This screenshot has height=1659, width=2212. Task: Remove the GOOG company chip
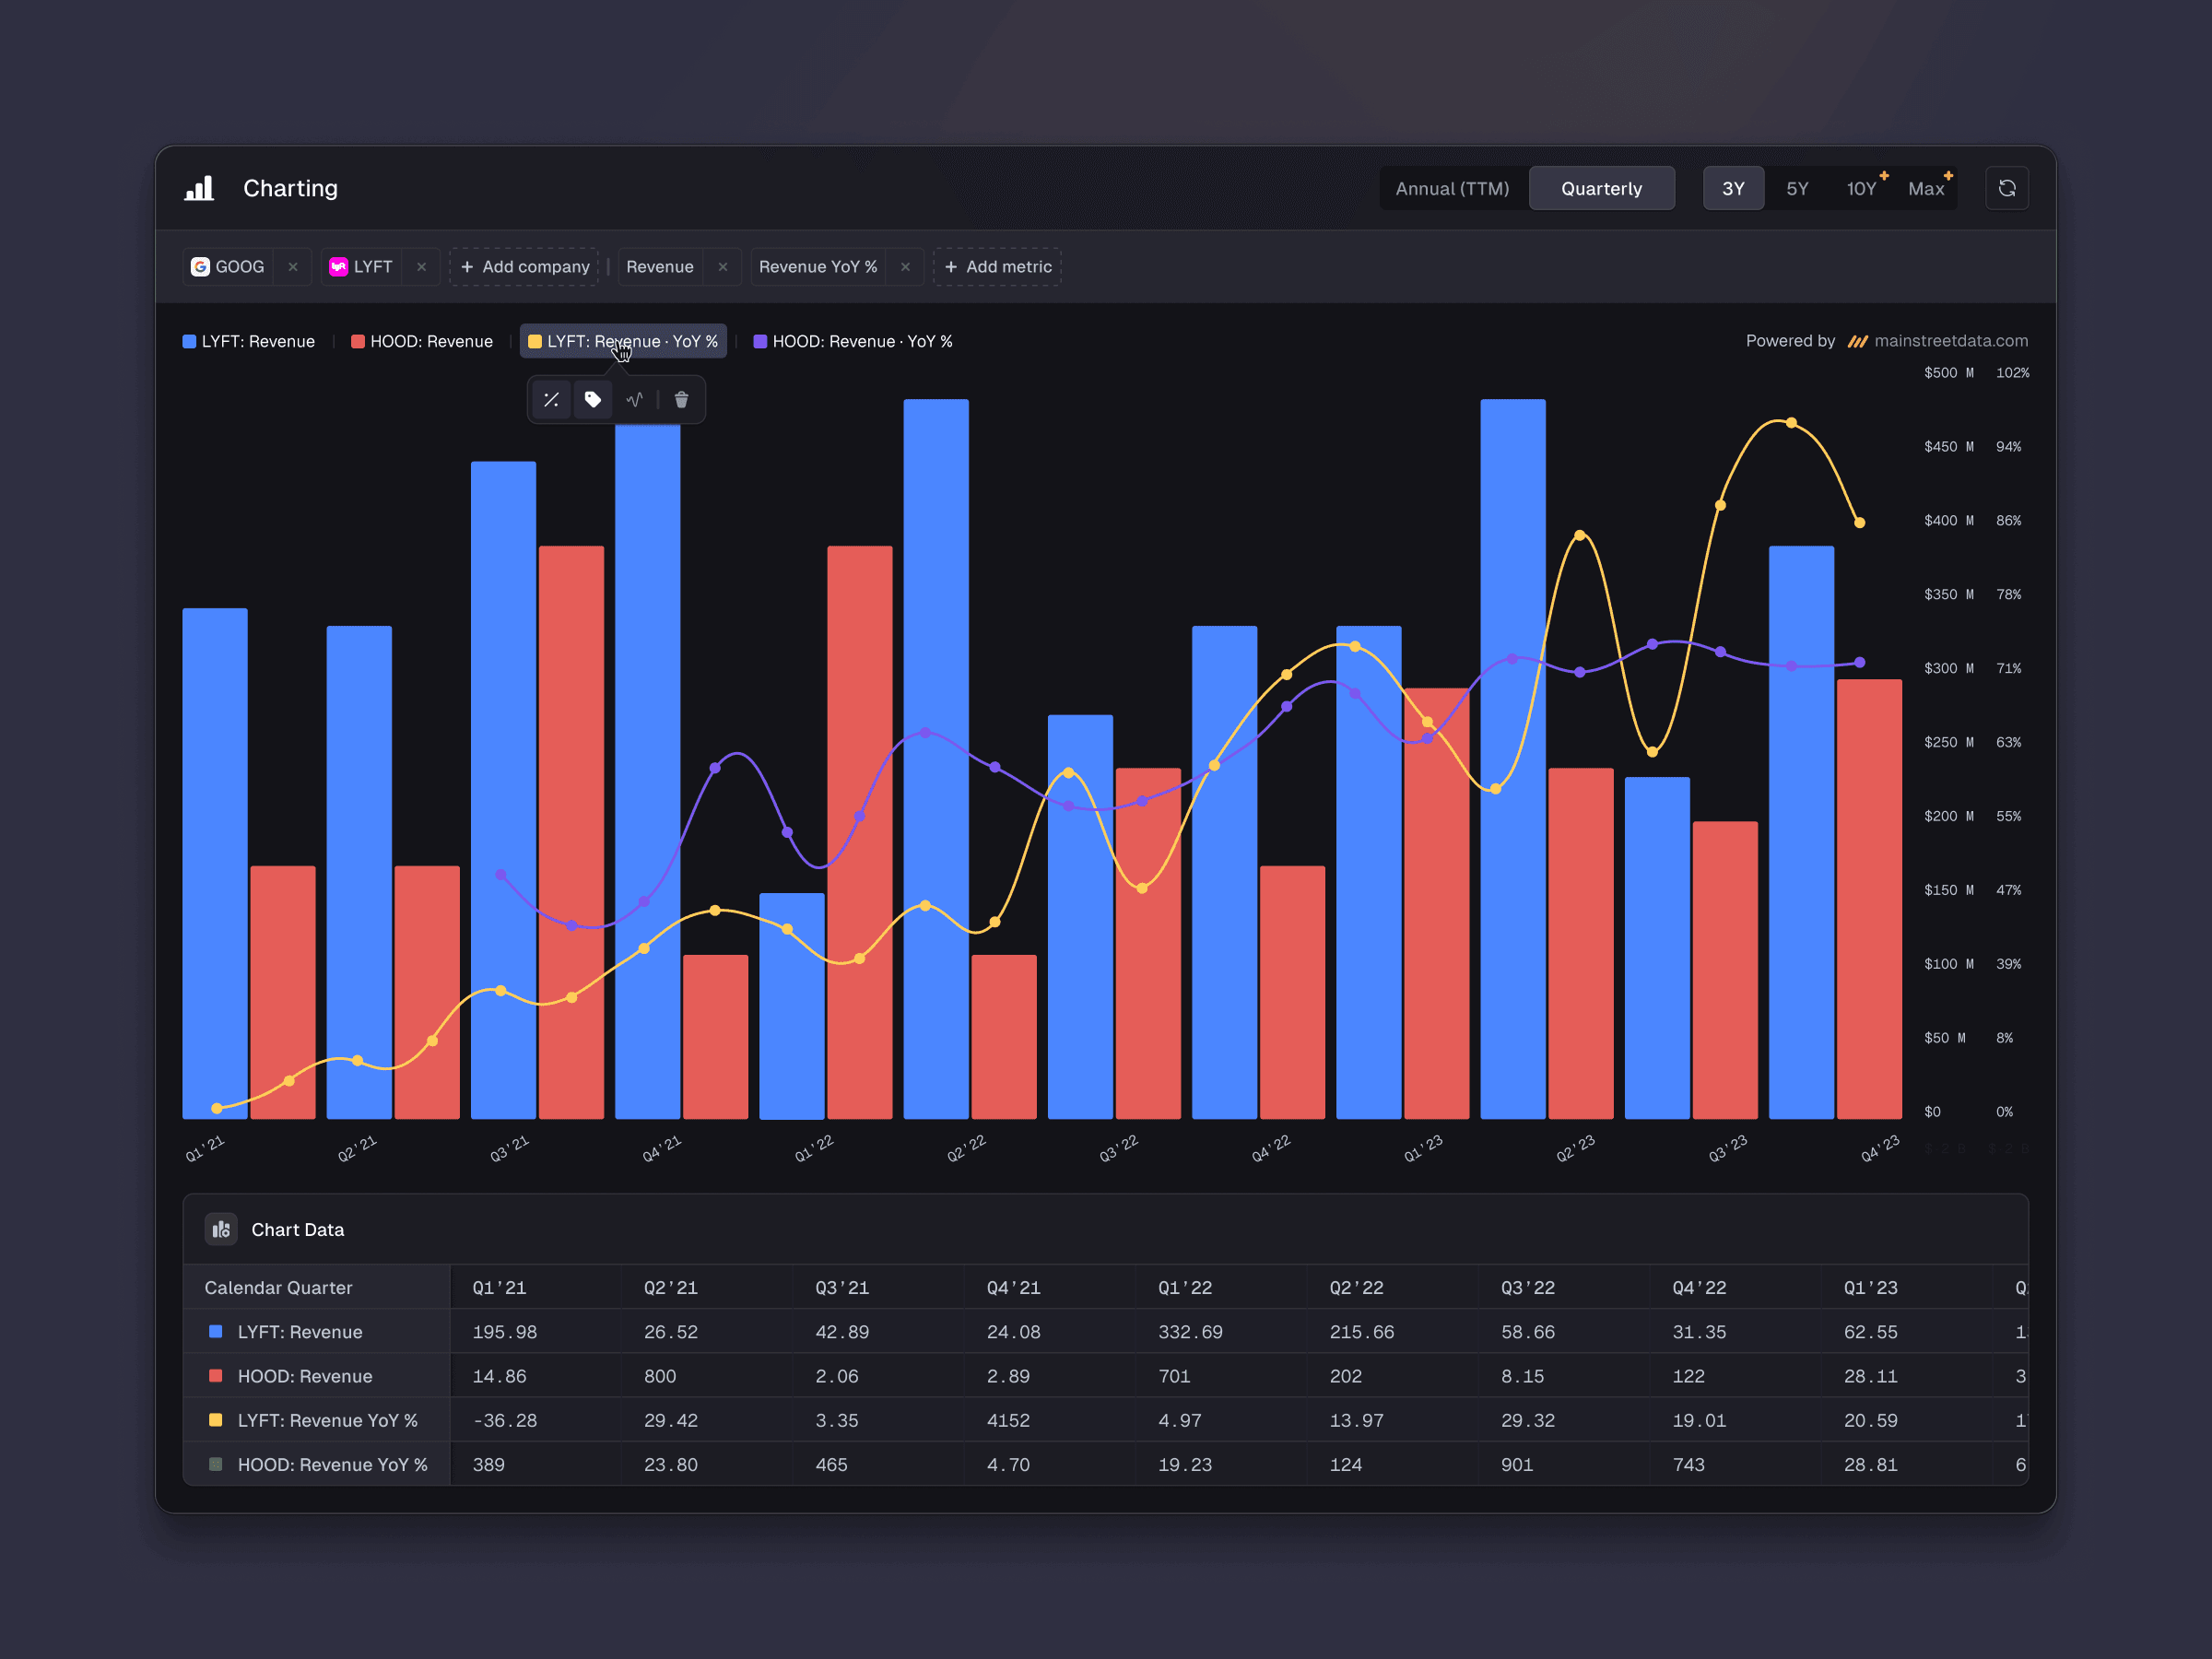click(x=293, y=267)
